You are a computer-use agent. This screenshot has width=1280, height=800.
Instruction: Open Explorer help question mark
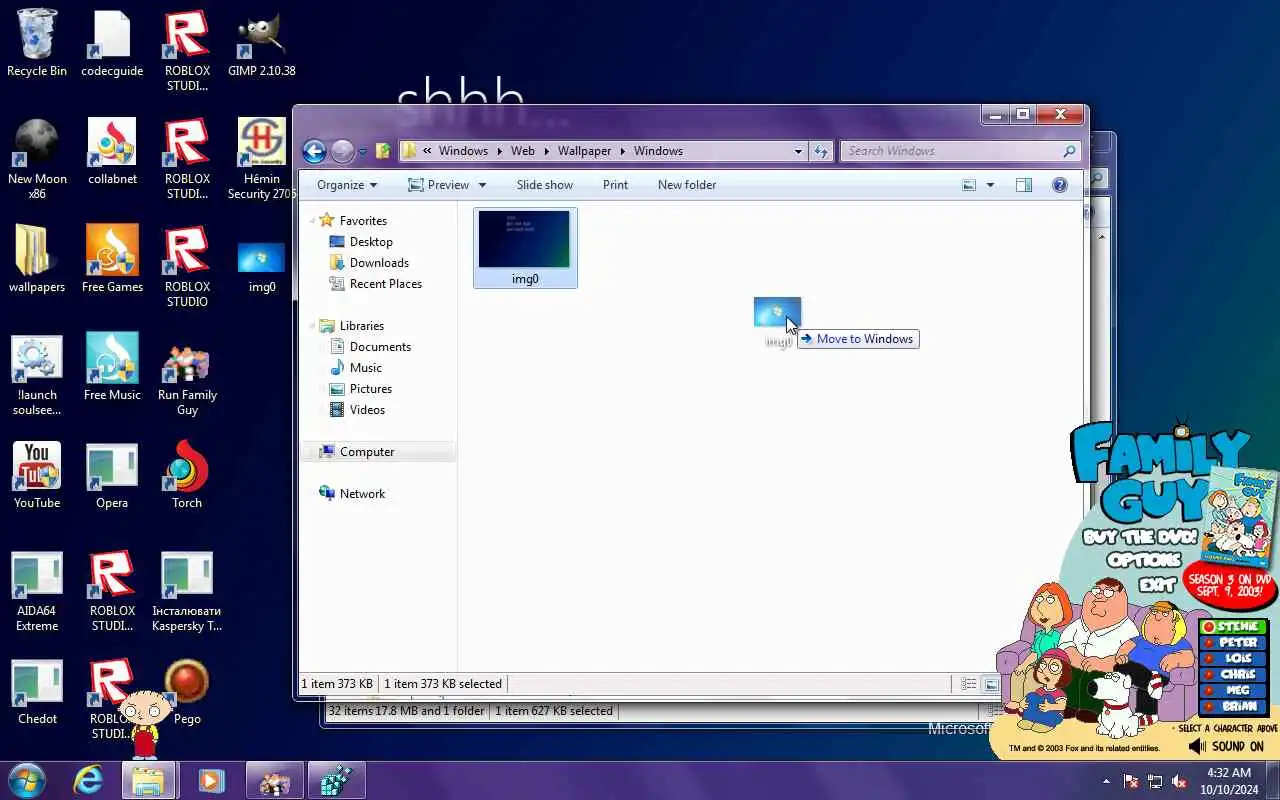click(1060, 185)
